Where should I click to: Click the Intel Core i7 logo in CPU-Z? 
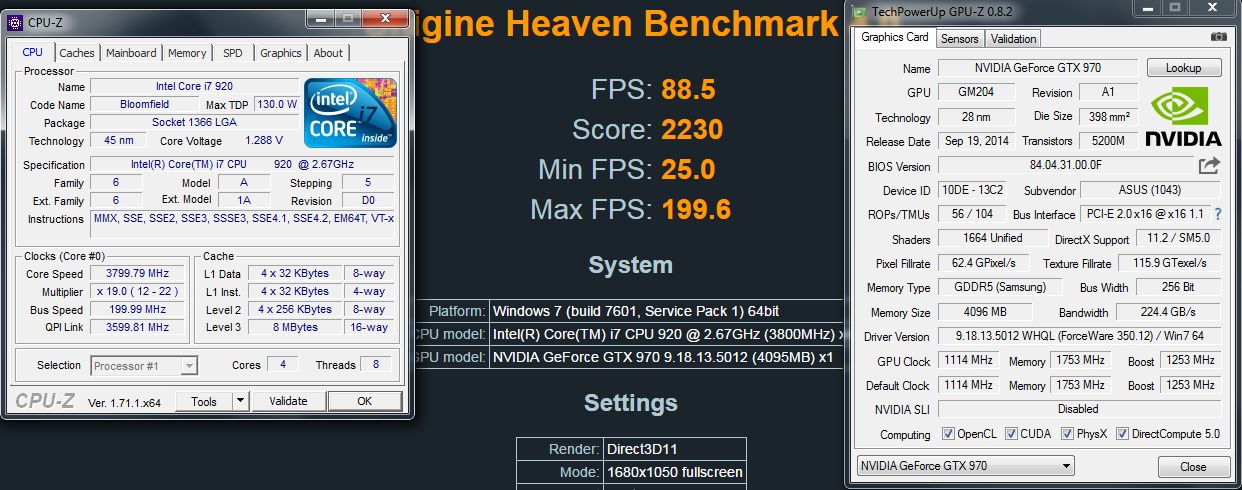pyautogui.click(x=350, y=113)
